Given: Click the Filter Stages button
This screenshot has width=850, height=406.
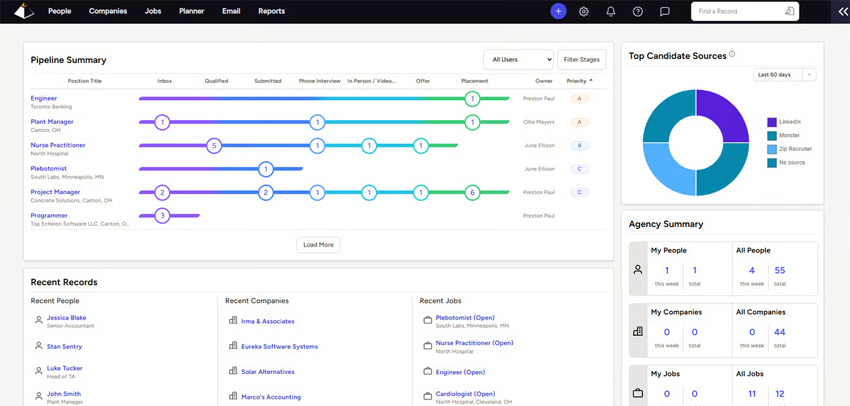Looking at the screenshot, I should click(582, 60).
